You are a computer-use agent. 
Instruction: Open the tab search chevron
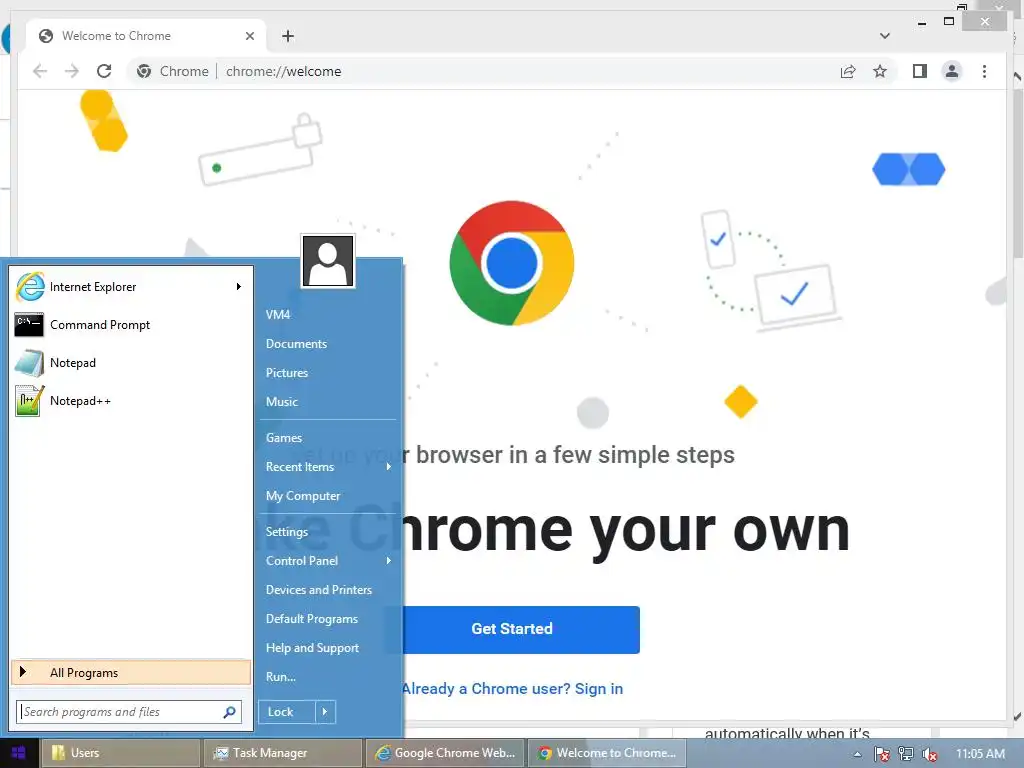click(x=885, y=36)
